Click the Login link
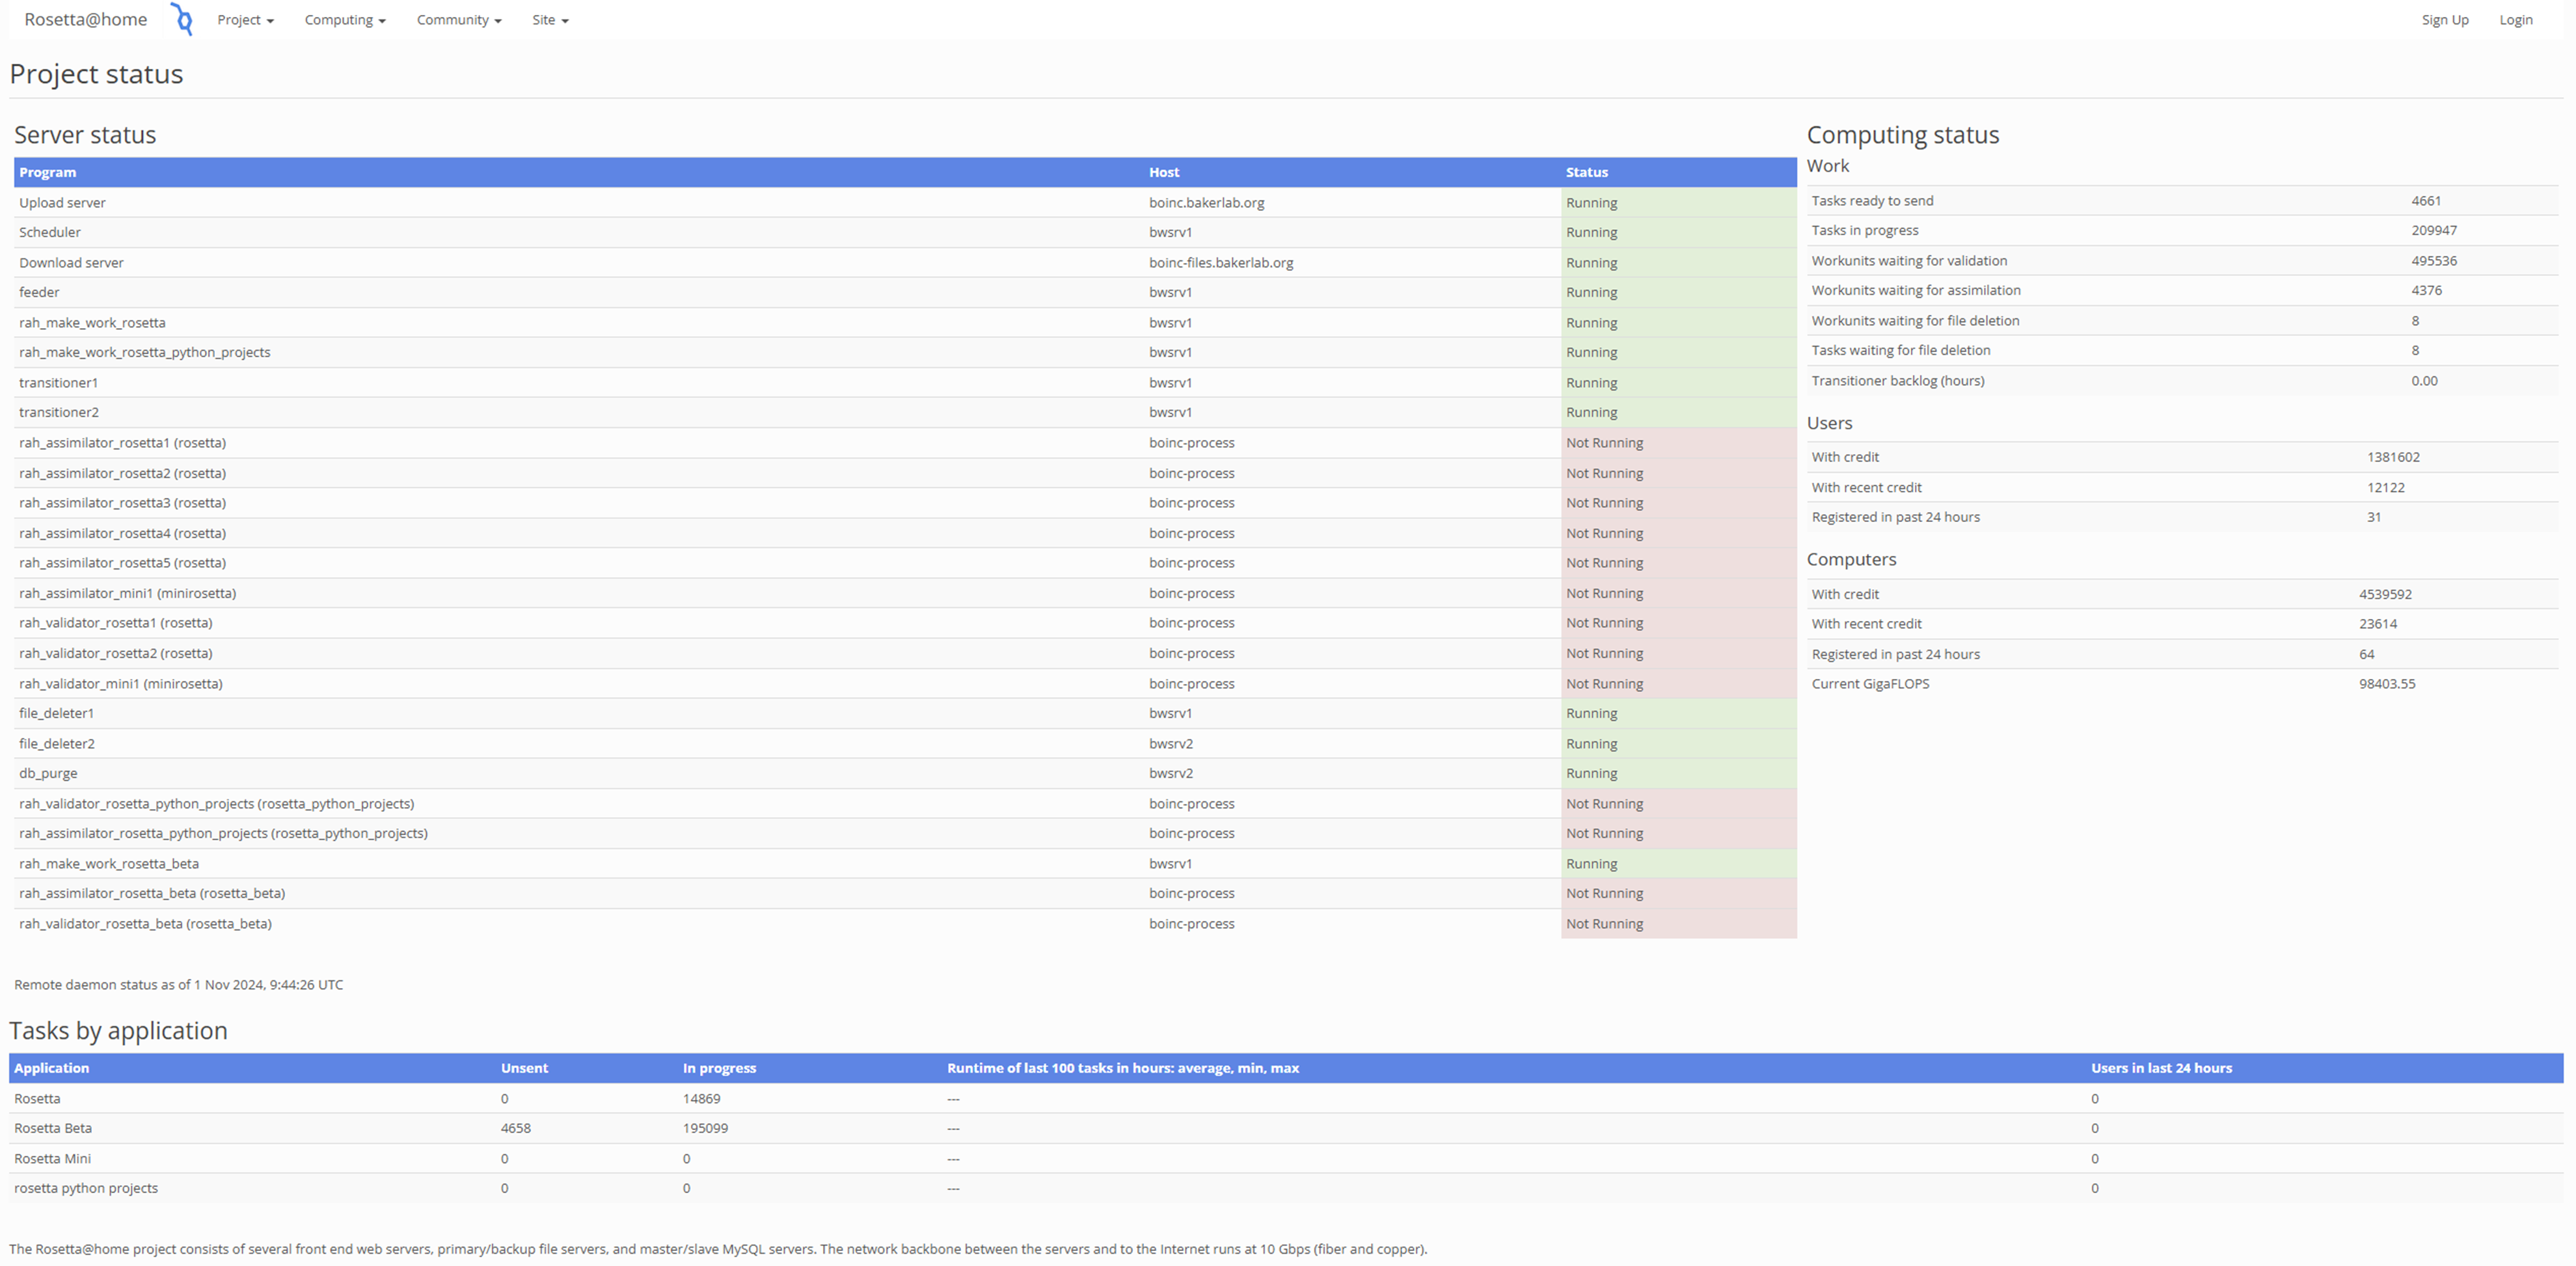 (2515, 20)
